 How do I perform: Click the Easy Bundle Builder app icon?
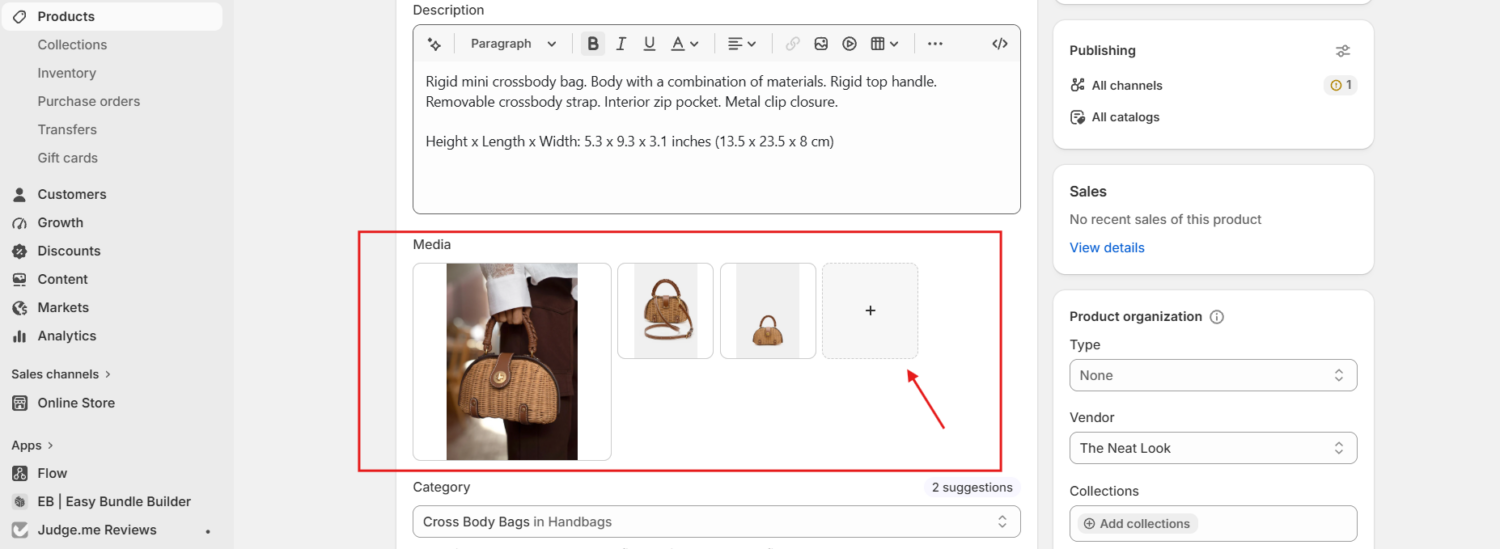click(x=19, y=502)
